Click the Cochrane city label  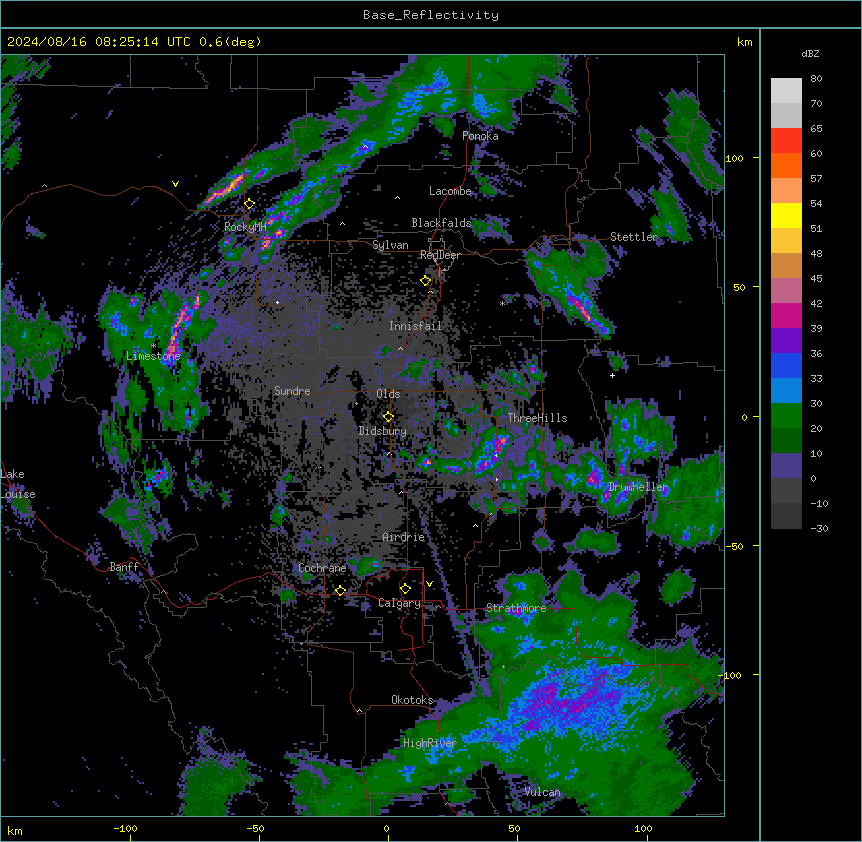tap(322, 568)
